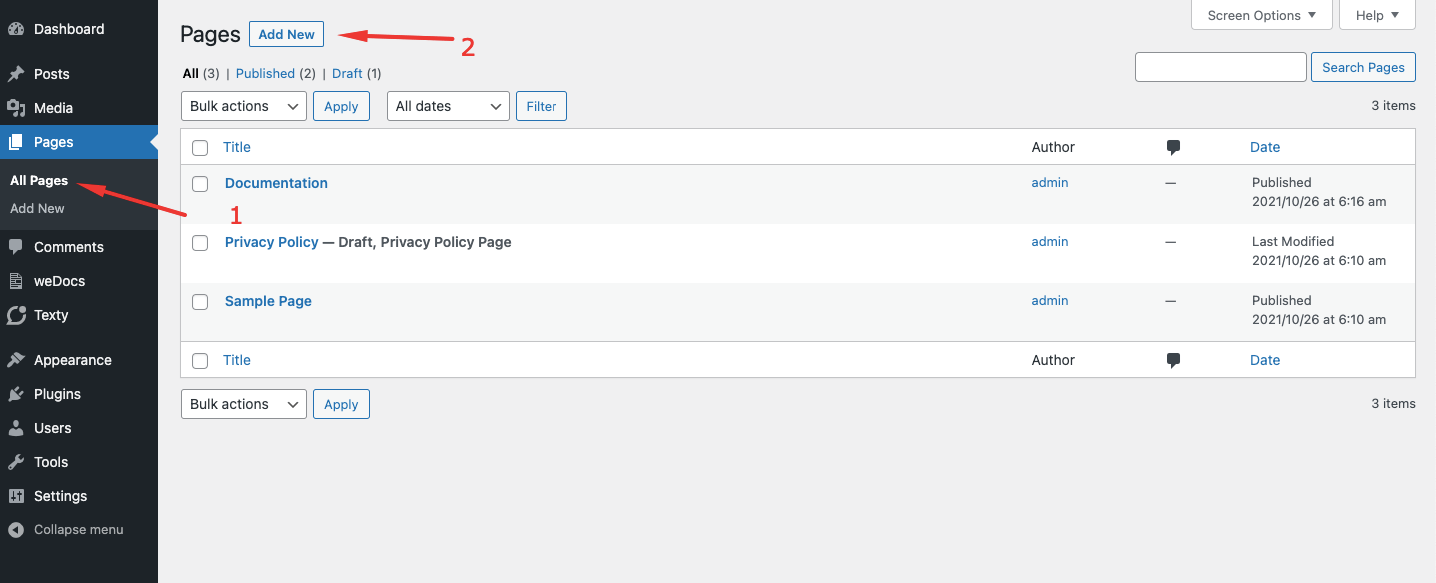Open the Sample Page link
1436x583 pixels.
pos(267,300)
